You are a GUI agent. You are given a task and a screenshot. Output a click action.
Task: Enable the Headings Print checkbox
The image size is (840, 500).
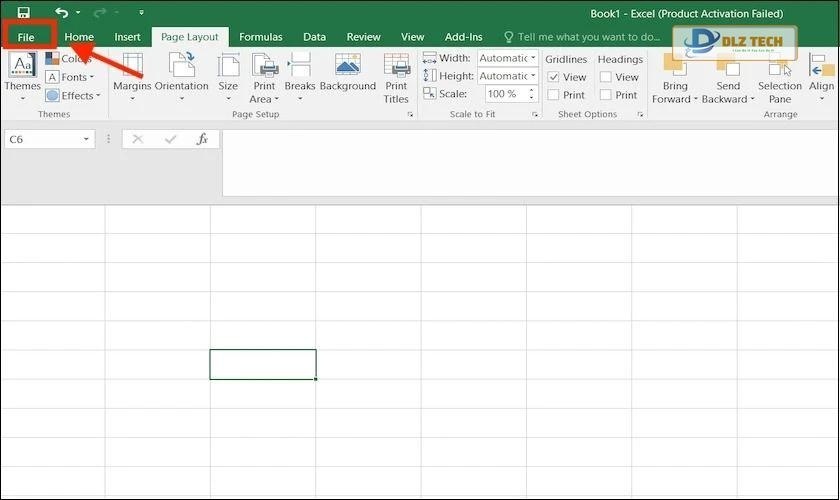605,95
